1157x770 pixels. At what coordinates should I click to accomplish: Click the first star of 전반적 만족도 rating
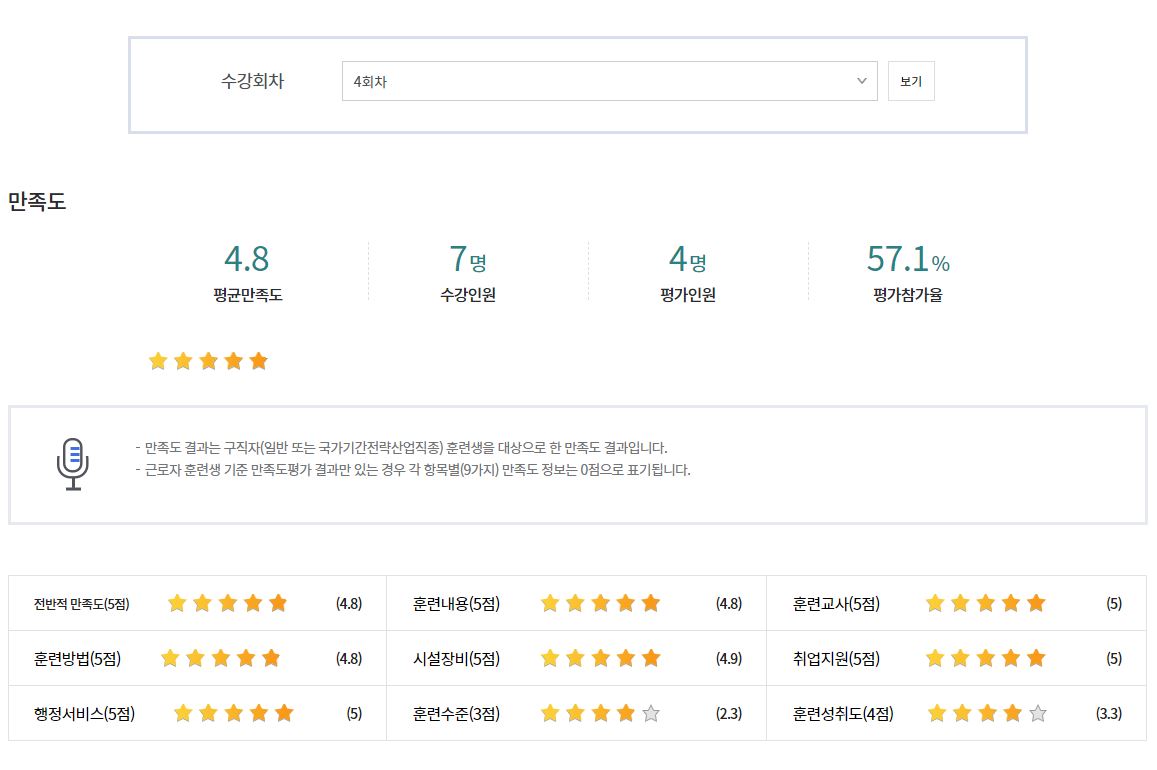pyautogui.click(x=177, y=603)
